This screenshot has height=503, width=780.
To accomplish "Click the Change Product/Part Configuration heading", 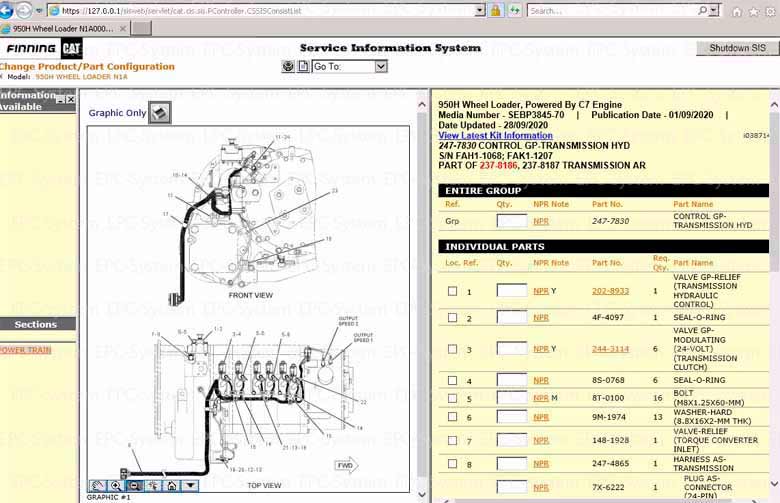I will (87, 66).
